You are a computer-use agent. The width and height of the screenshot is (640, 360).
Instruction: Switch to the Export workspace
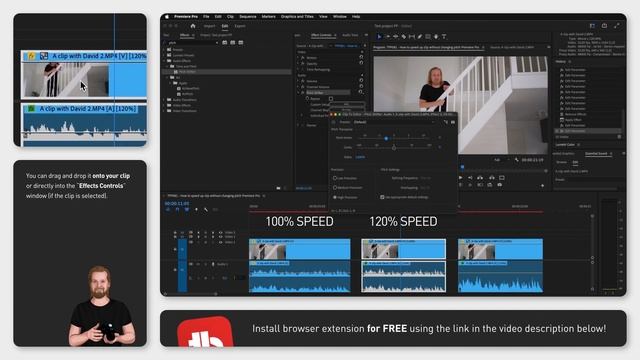(x=240, y=26)
